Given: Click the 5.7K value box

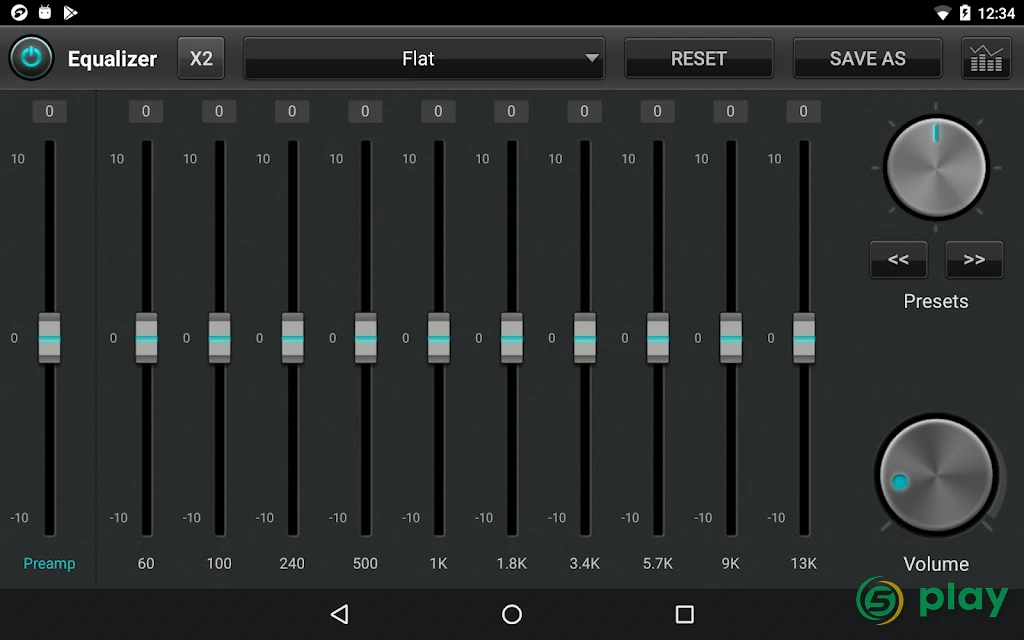Looking at the screenshot, I should pos(658,111).
